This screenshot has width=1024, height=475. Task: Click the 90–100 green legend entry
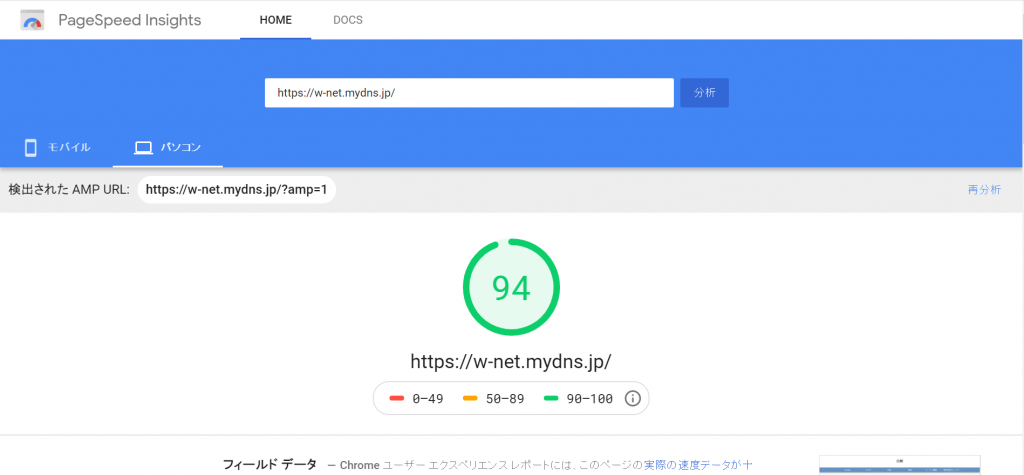(578, 399)
